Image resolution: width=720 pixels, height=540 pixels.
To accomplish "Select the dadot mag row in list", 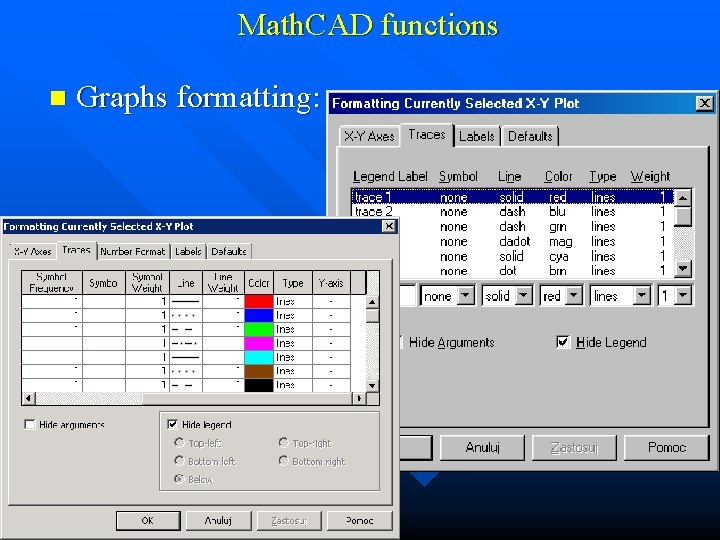I will coord(535,242).
